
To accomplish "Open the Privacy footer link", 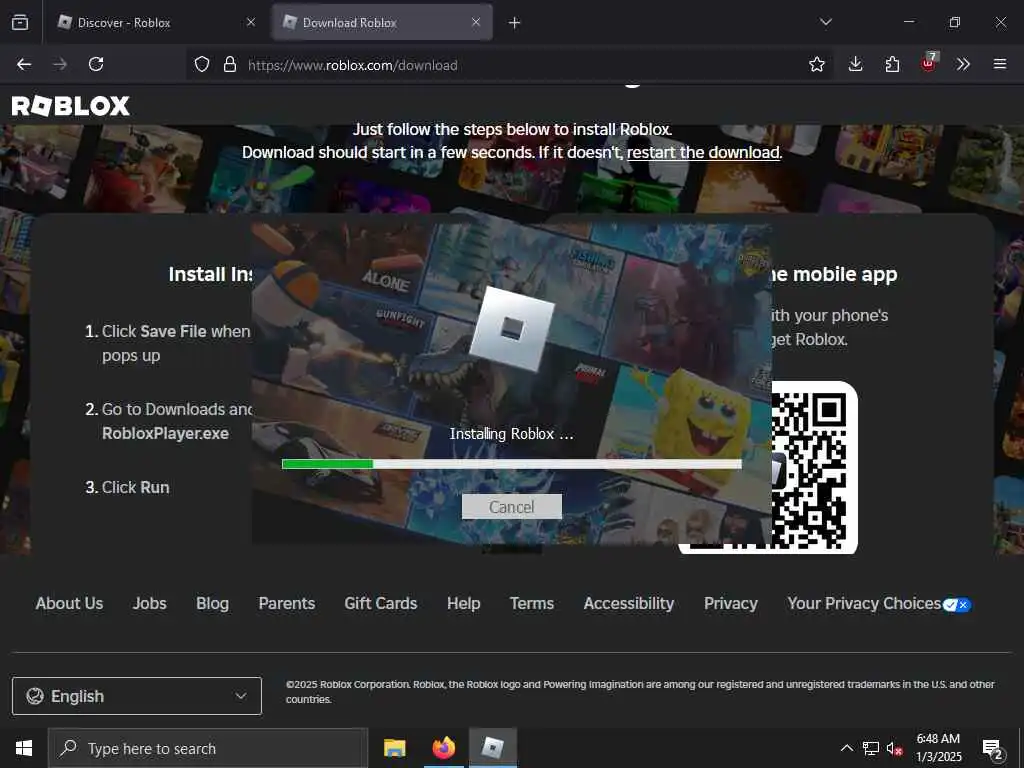I will 731,603.
